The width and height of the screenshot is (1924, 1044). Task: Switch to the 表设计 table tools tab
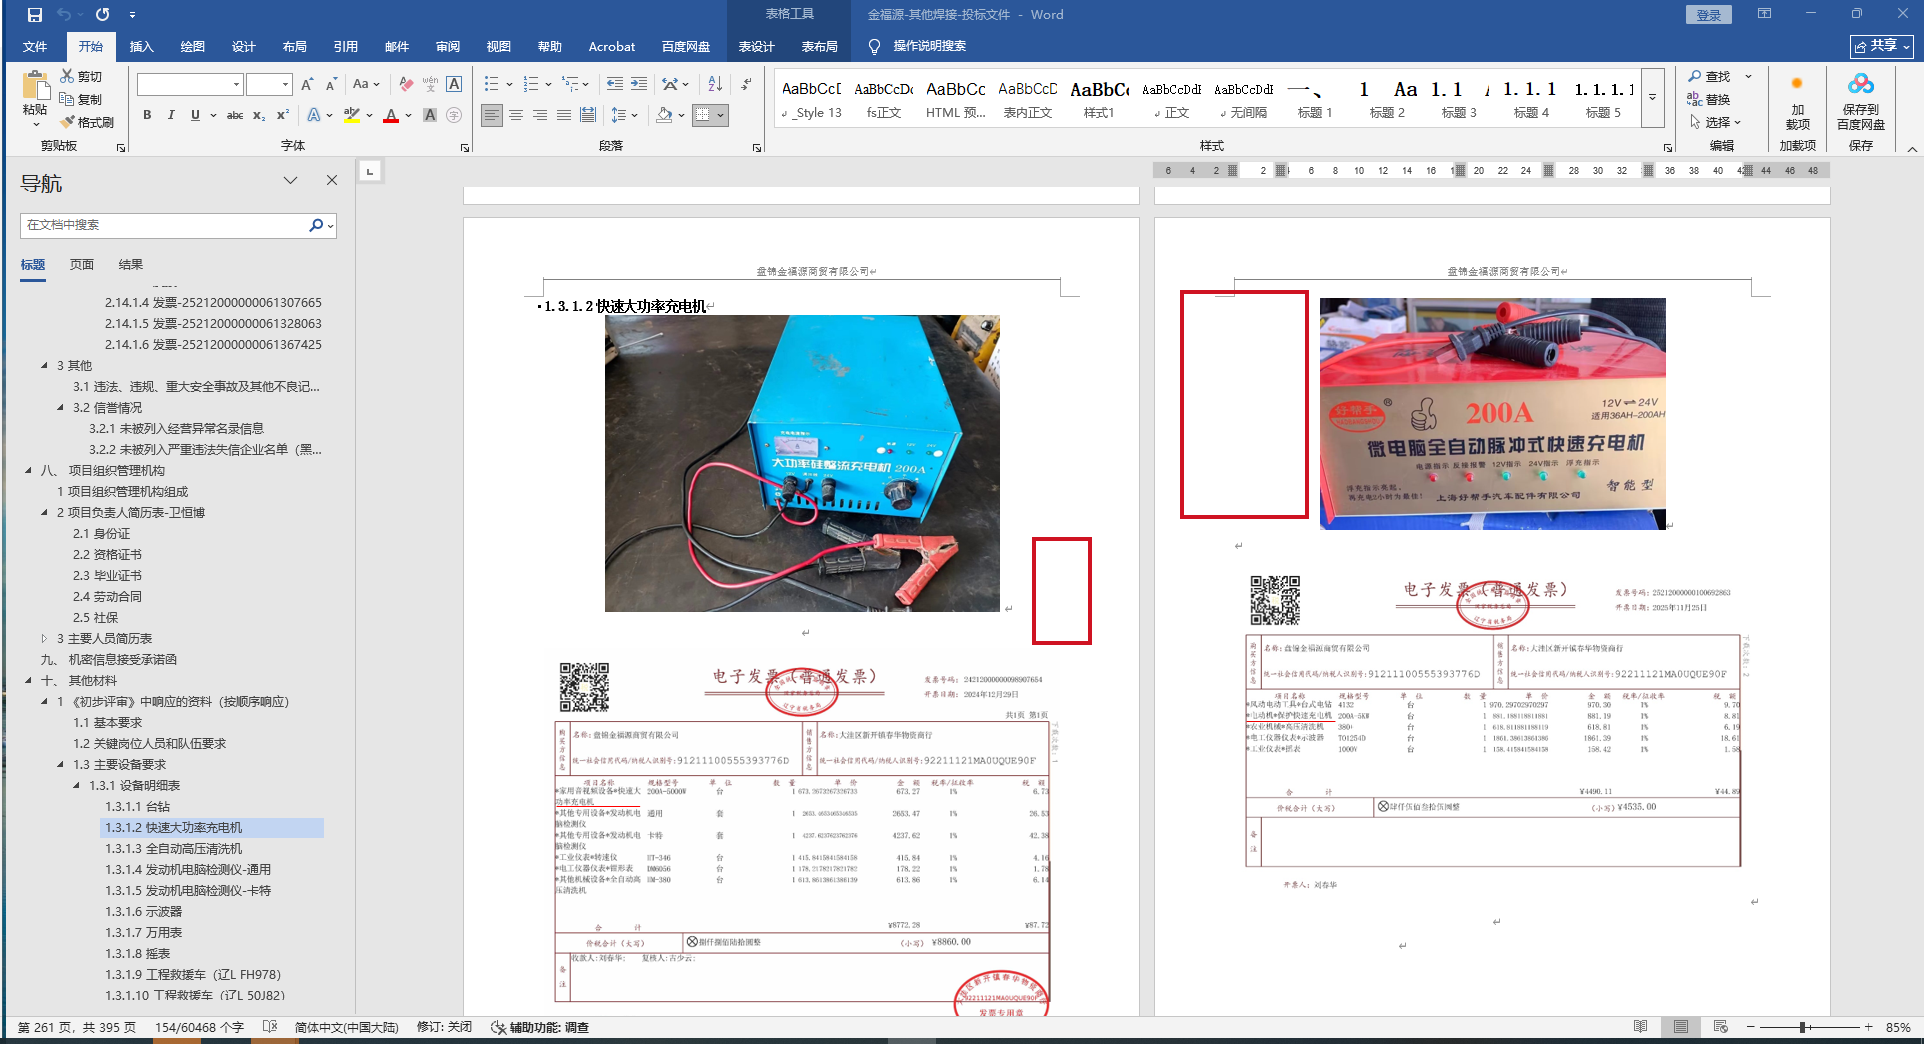point(757,46)
